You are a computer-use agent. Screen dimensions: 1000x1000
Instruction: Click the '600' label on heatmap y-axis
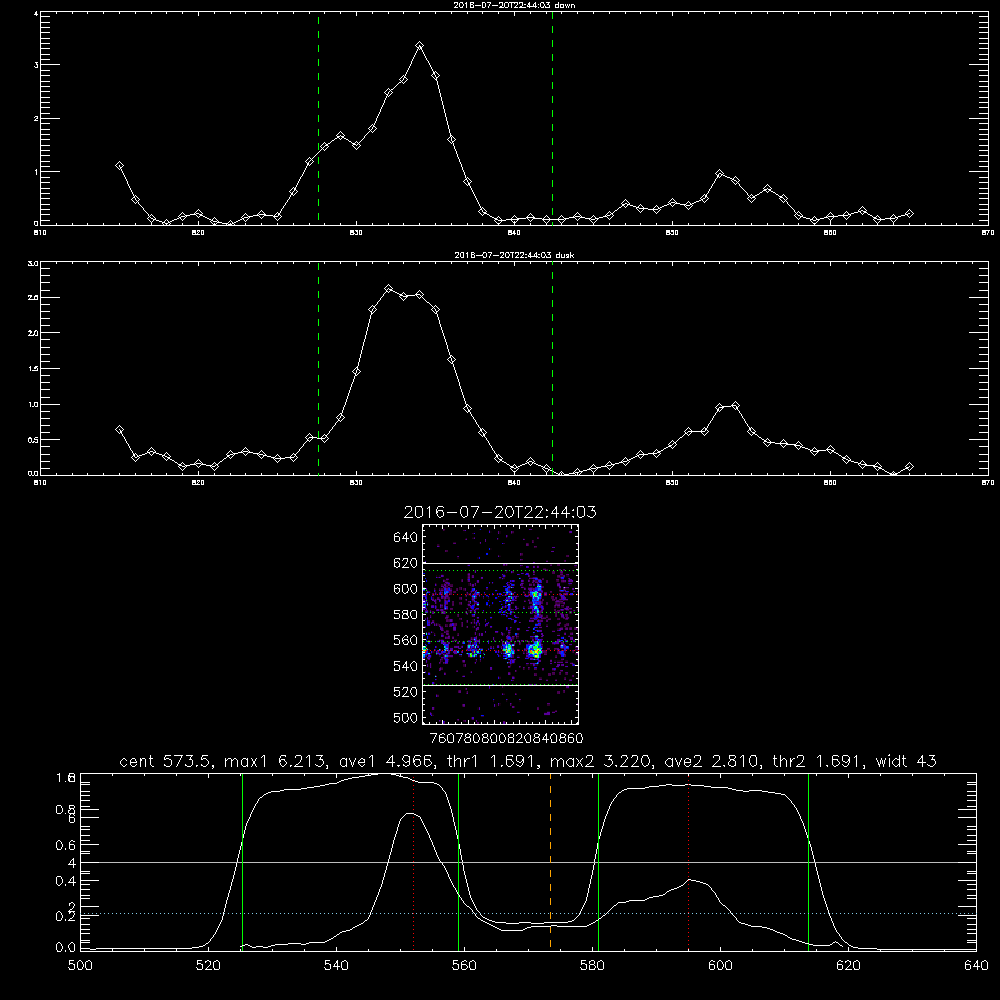click(x=406, y=589)
